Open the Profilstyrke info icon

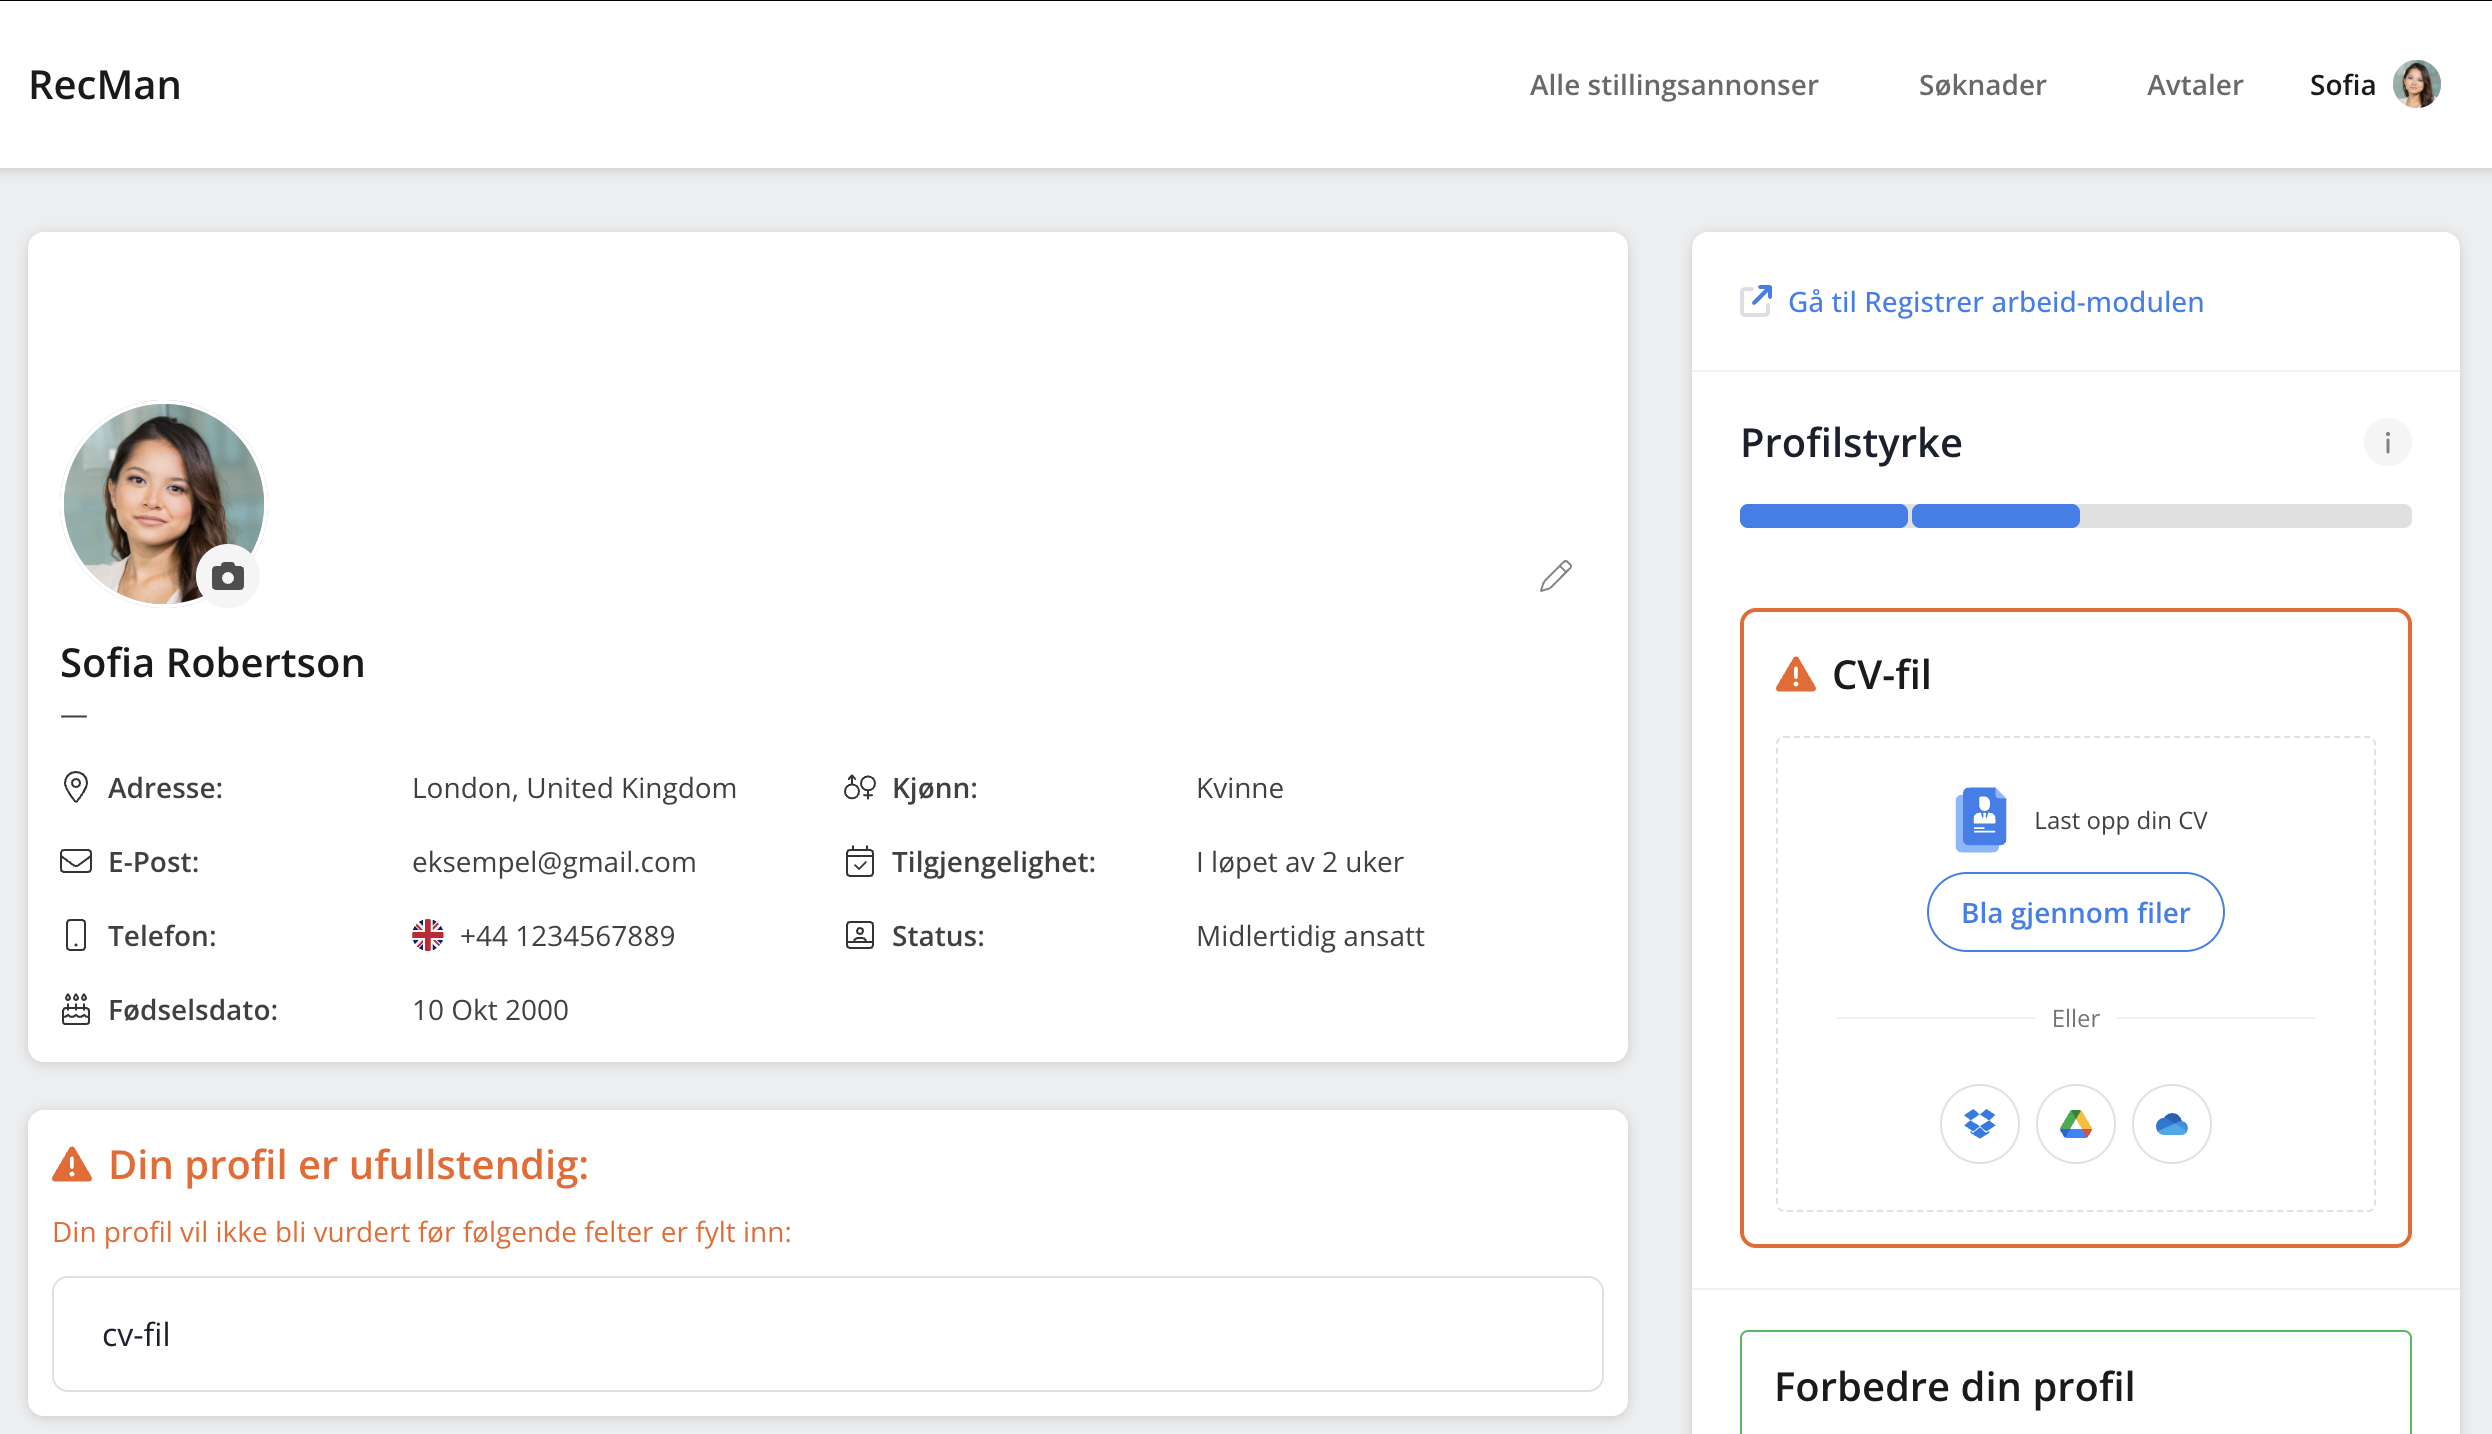(2387, 442)
